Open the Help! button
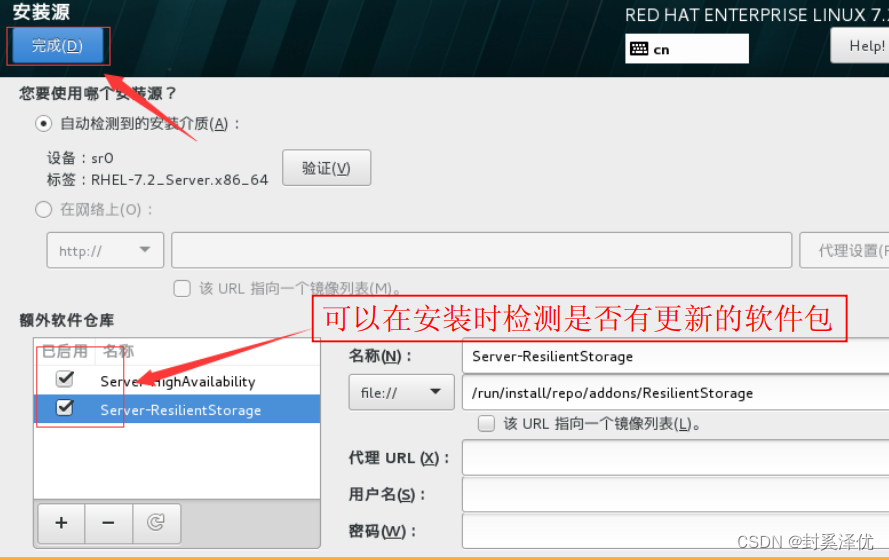Image resolution: width=889 pixels, height=560 pixels. (860, 45)
